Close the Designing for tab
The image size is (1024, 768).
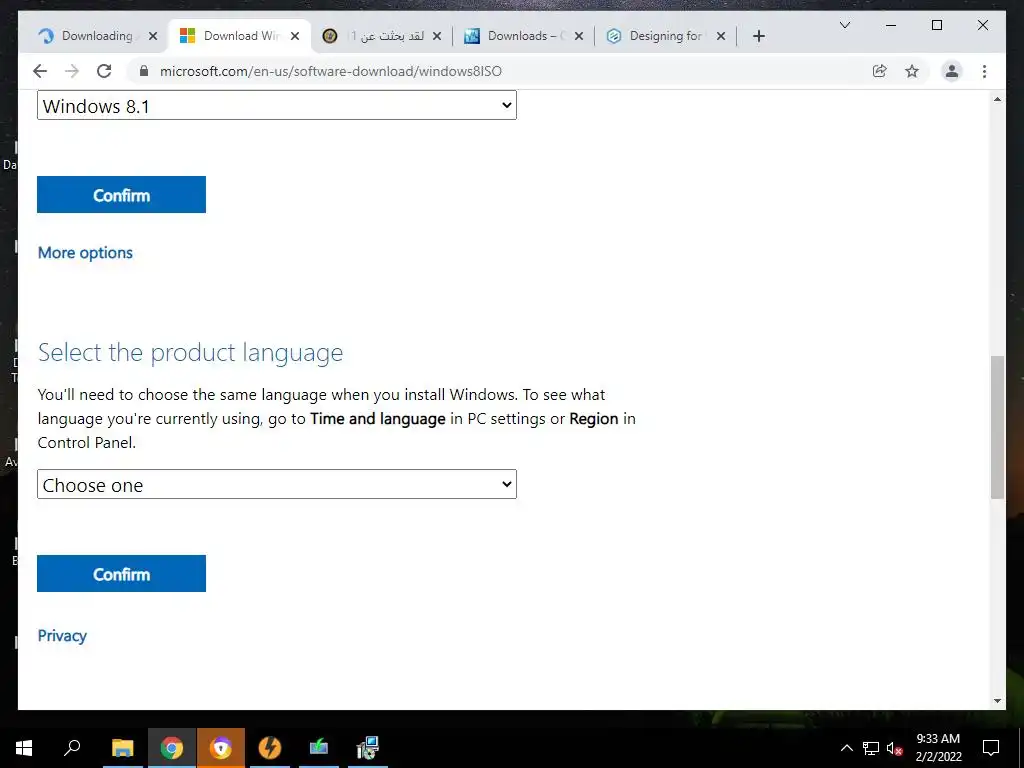tap(721, 36)
